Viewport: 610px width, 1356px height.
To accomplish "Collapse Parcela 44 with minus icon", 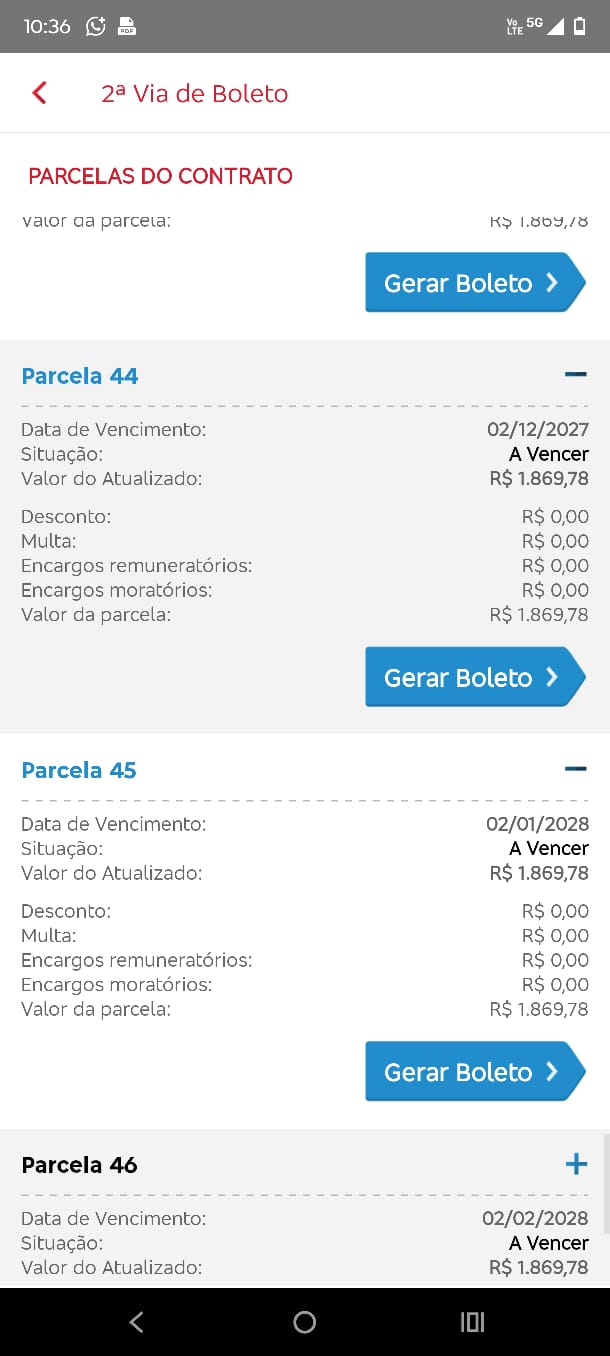I will (575, 374).
